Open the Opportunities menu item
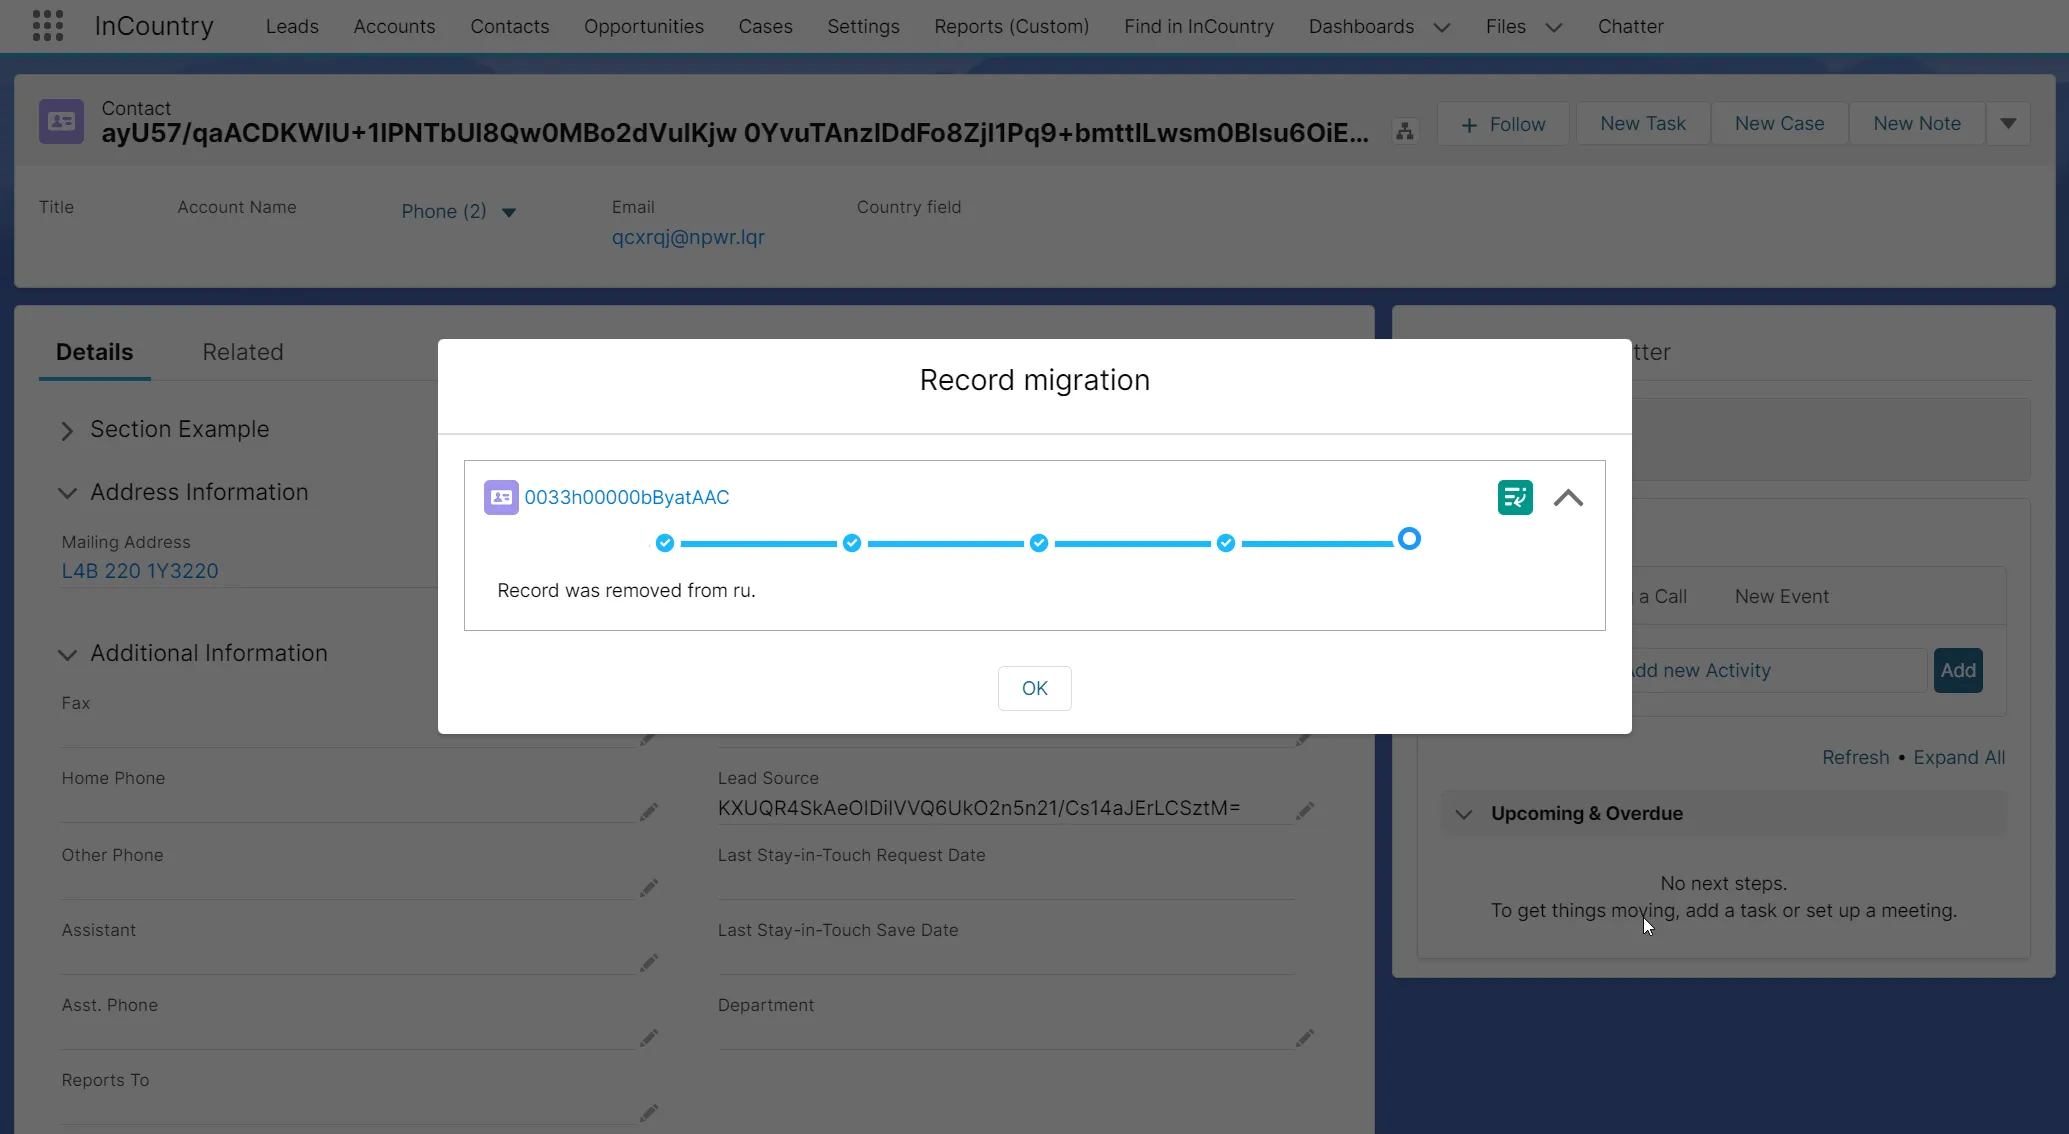Viewport: 2069px width, 1134px height. [643, 26]
